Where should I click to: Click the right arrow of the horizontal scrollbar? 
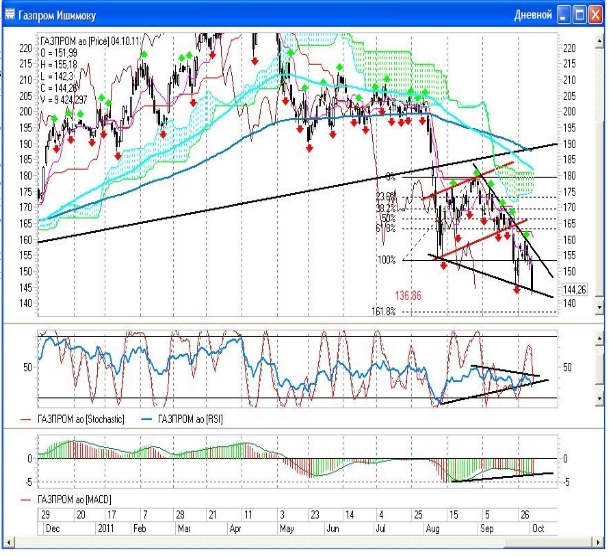[599, 542]
